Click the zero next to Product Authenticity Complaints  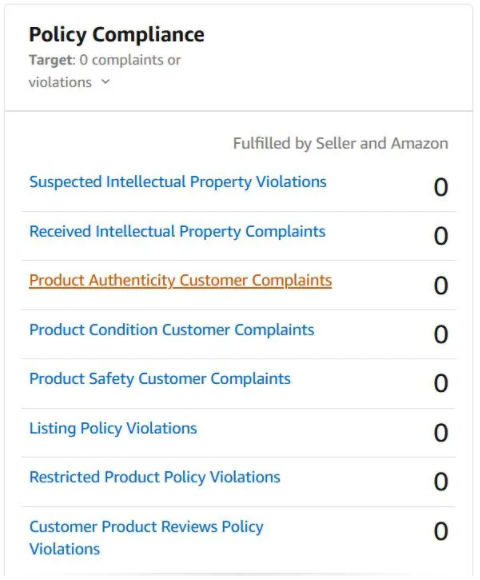tap(441, 286)
